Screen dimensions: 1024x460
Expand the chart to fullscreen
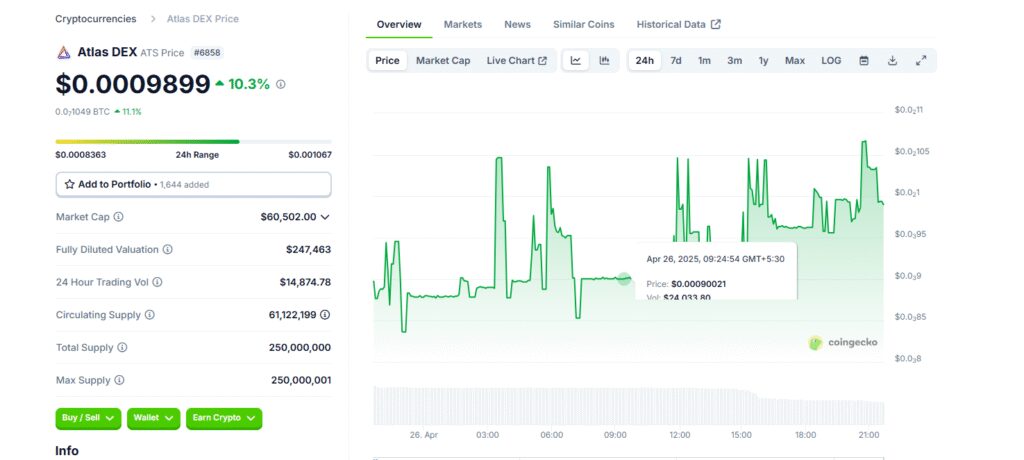click(x=921, y=61)
